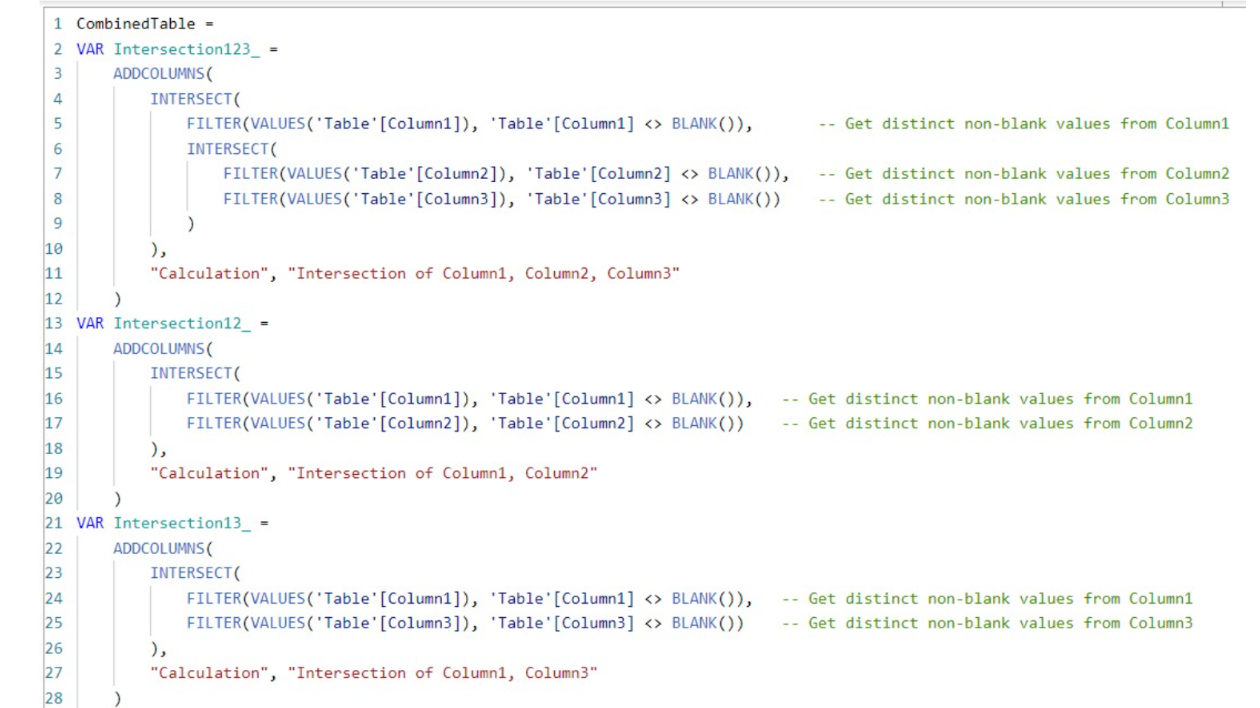Image resolution: width=1260 pixels, height=708 pixels.
Task: Click the nested INTERSECT on line 6
Action: point(227,148)
